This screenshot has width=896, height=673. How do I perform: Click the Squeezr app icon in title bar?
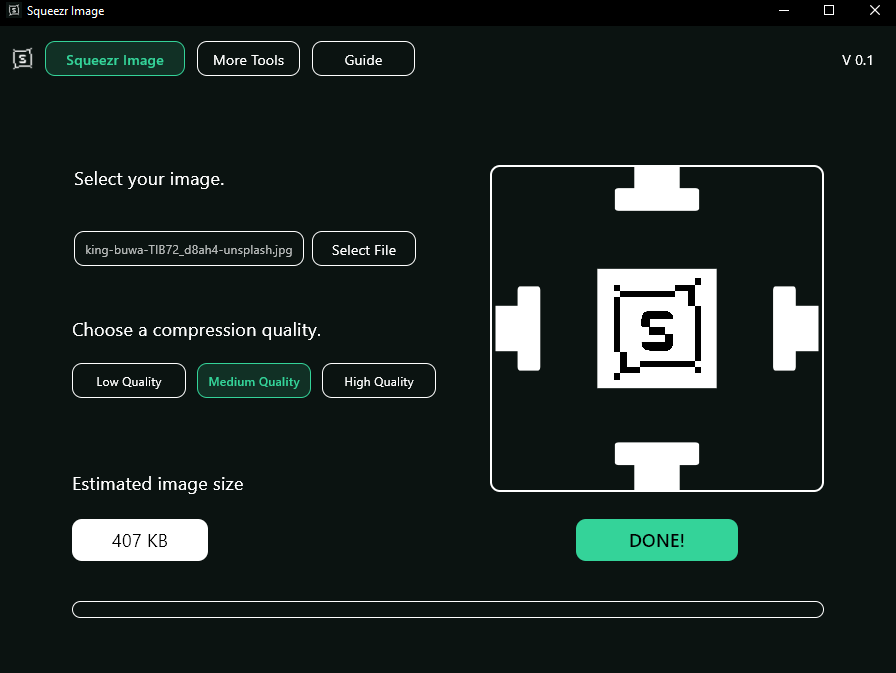click(x=14, y=10)
